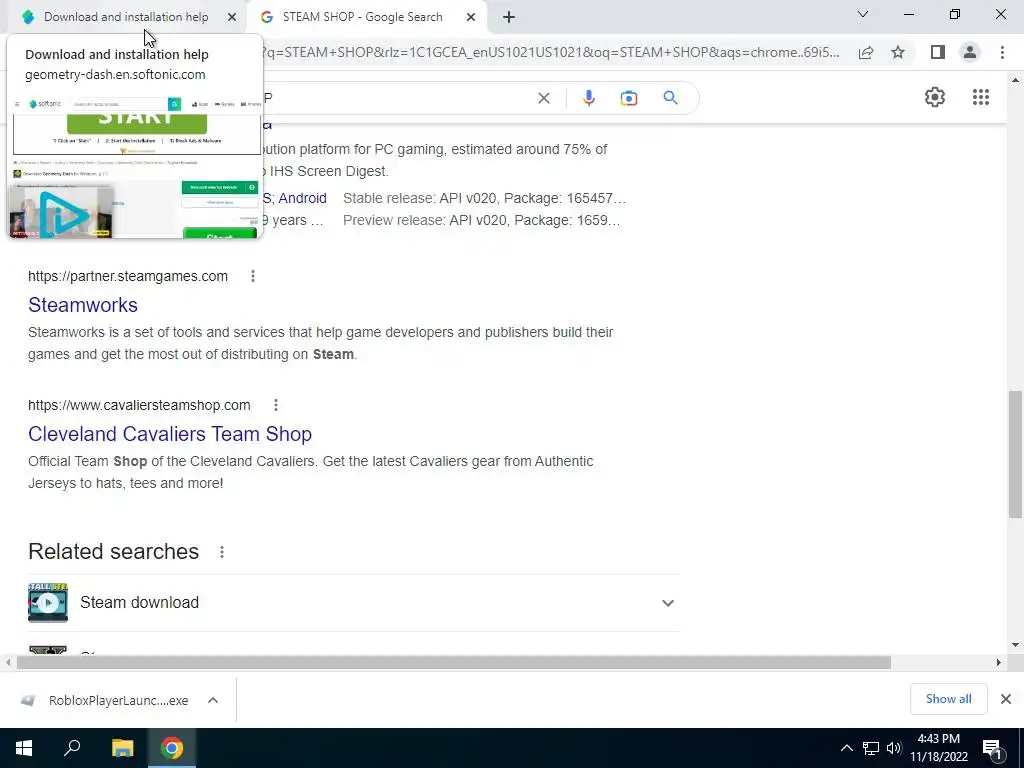Viewport: 1024px width, 768px height.
Task: Open the Steamworks result link
Action: 83,305
